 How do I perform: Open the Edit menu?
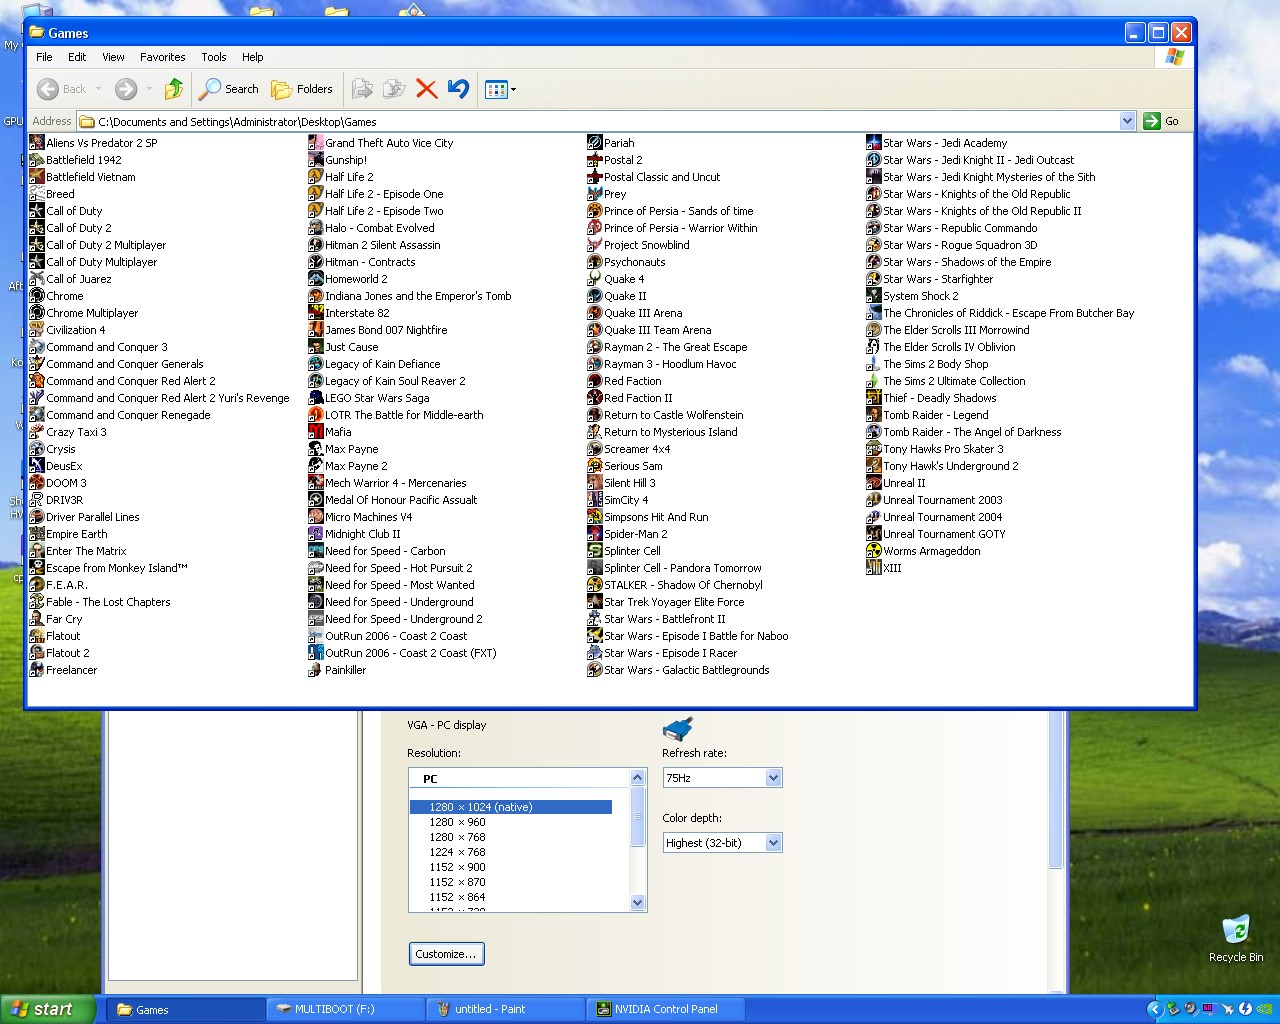click(x=77, y=57)
